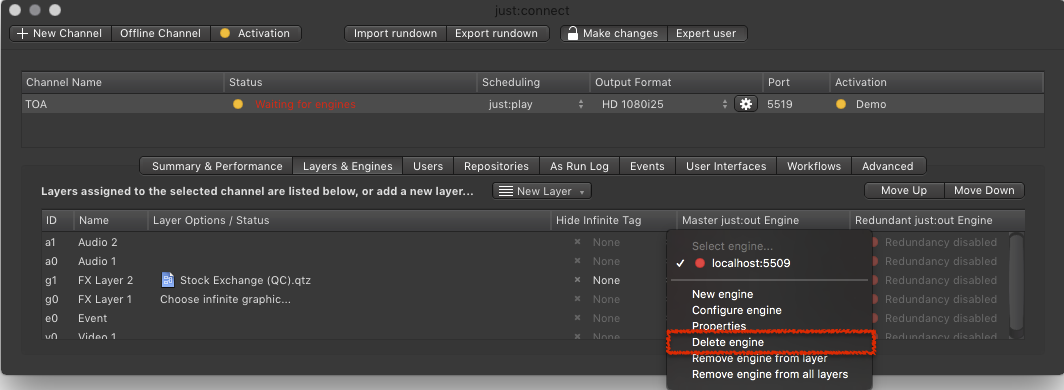
Task: Click Export rundown
Action: pos(496,33)
